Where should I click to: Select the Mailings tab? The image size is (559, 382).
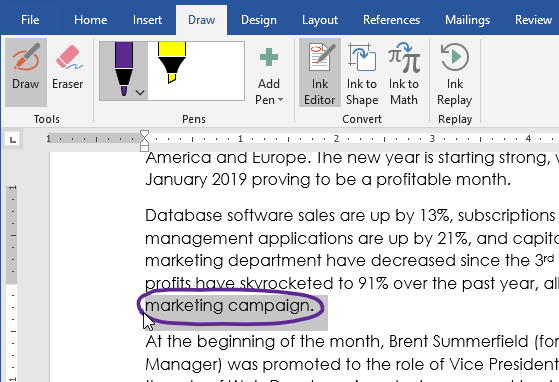[x=467, y=20]
